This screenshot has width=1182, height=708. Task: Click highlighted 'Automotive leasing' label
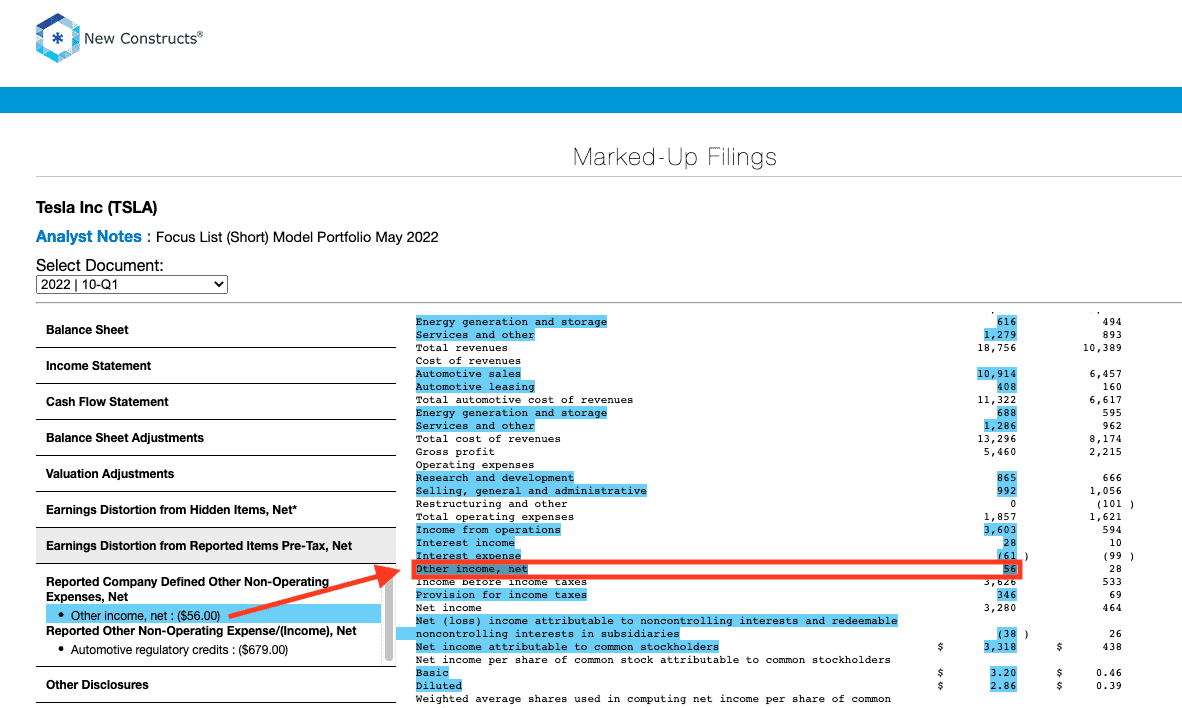pyautogui.click(x=475, y=387)
